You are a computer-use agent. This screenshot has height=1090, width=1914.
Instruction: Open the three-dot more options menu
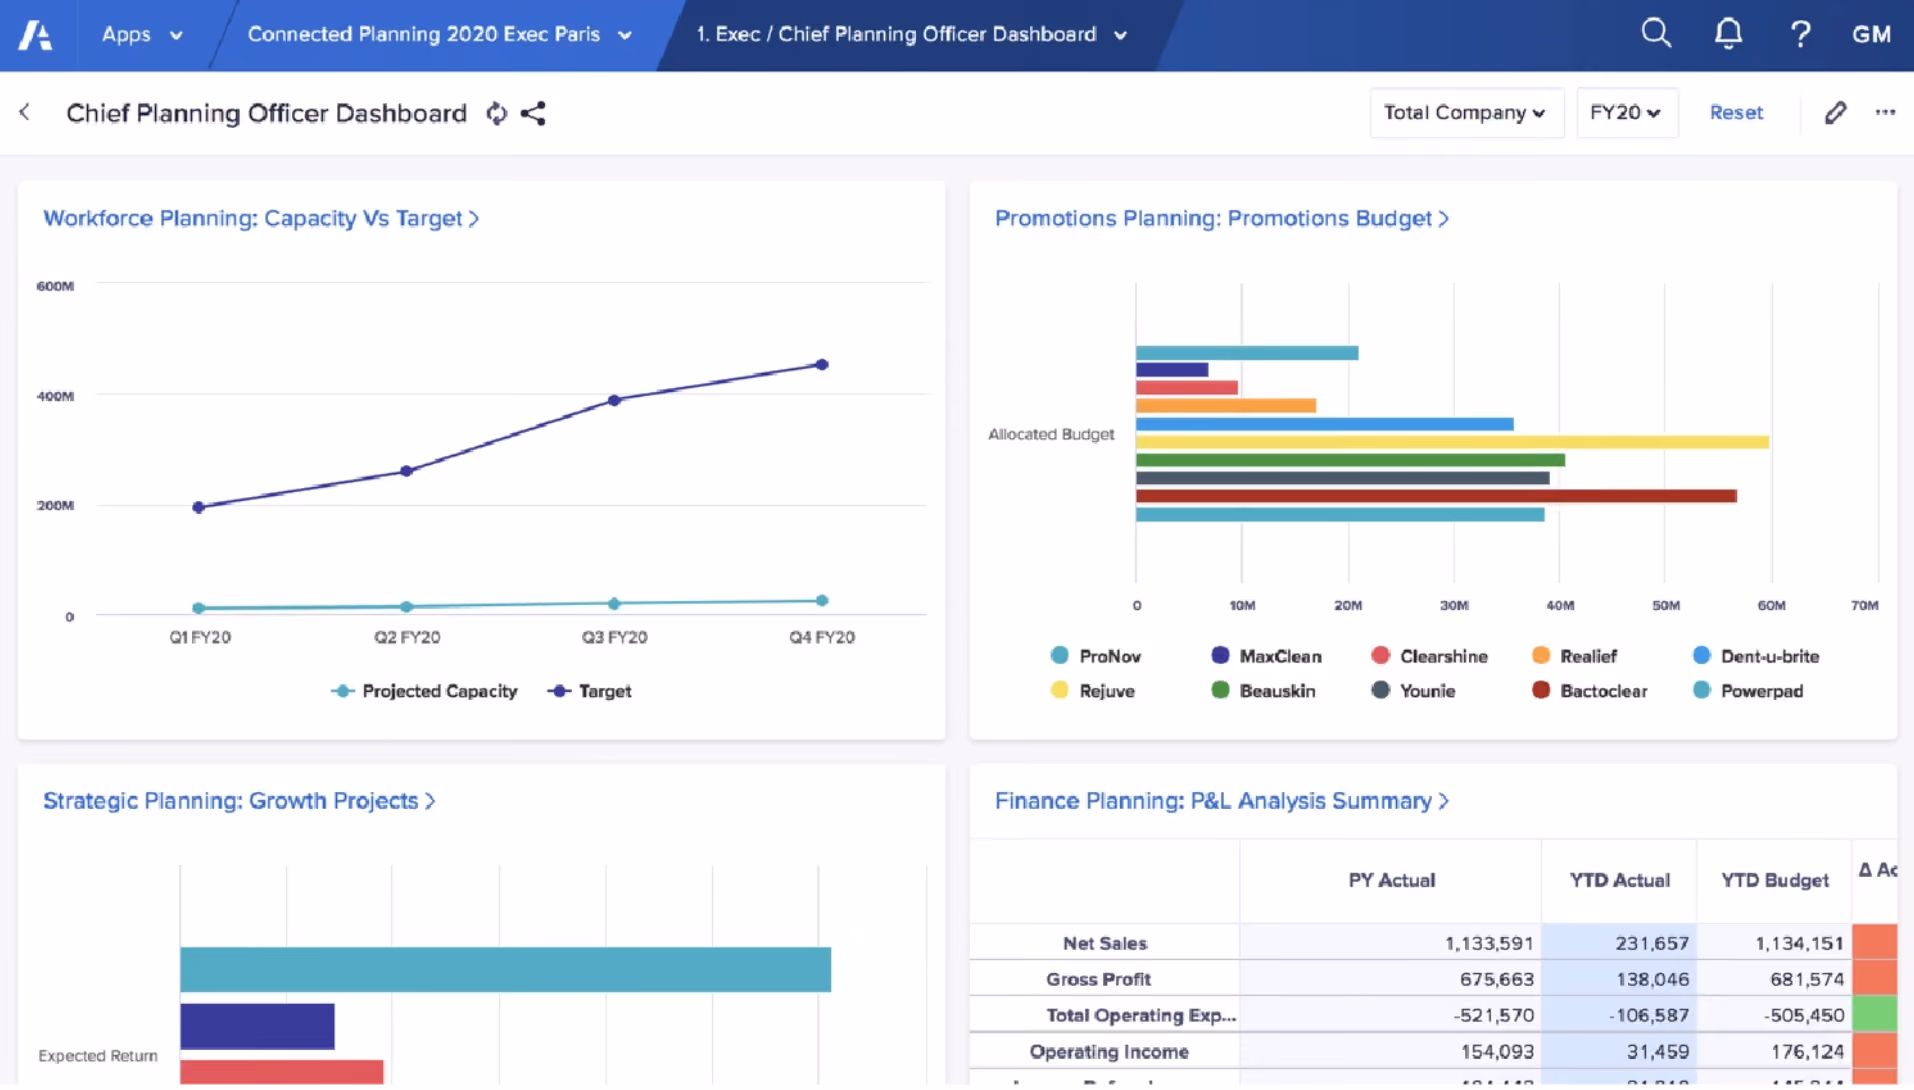(x=1885, y=112)
